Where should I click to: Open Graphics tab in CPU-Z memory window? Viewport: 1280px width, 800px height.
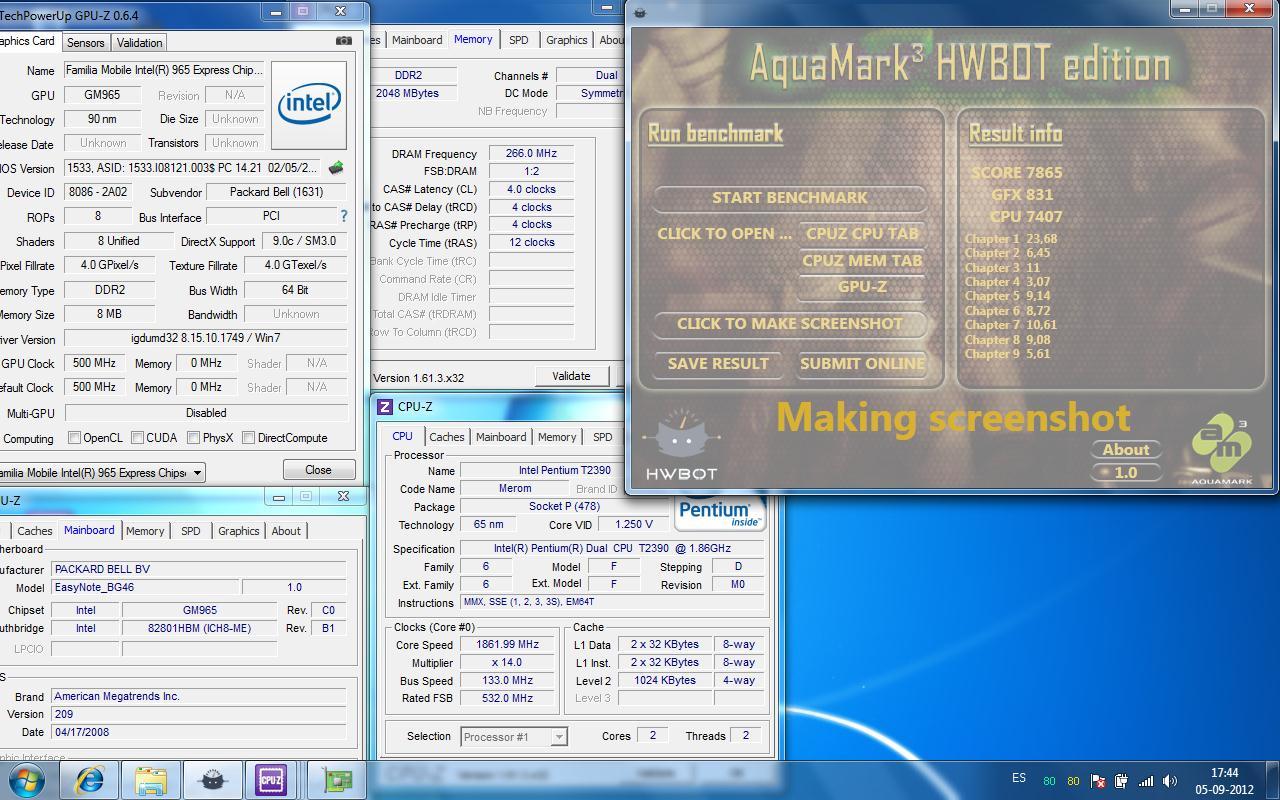click(x=566, y=40)
